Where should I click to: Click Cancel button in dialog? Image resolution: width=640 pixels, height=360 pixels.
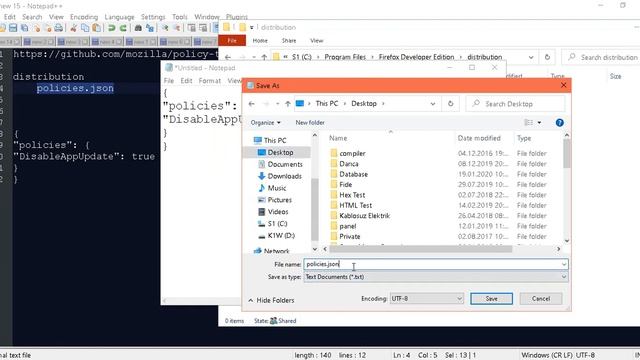click(x=541, y=299)
